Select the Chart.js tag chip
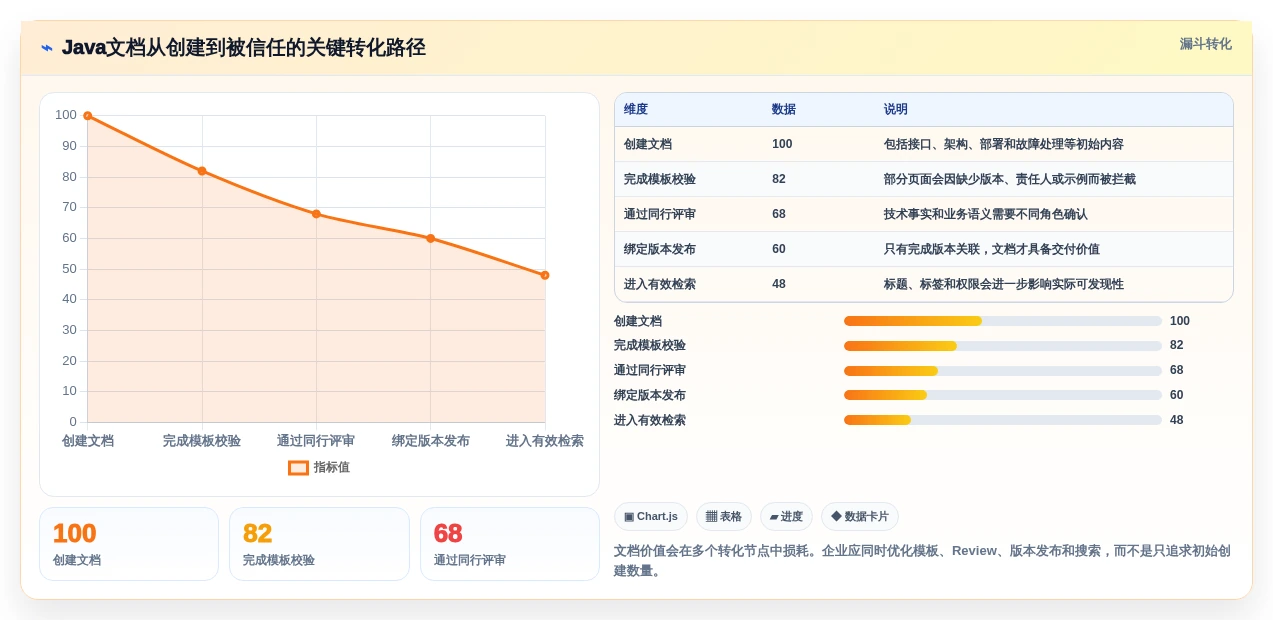Viewport: 1273px width, 620px height. pyautogui.click(x=651, y=517)
